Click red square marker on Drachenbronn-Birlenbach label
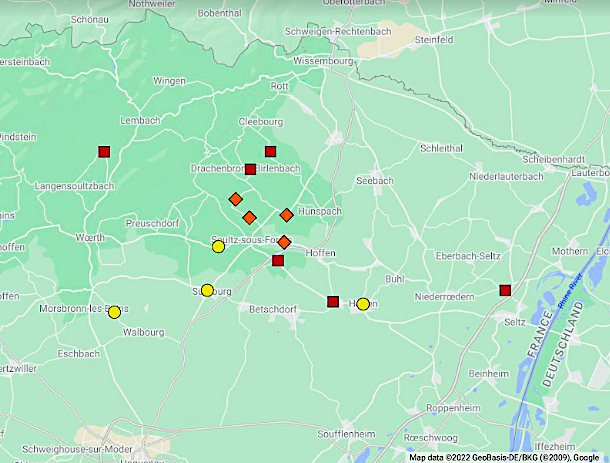This screenshot has width=610, height=463. [251, 169]
